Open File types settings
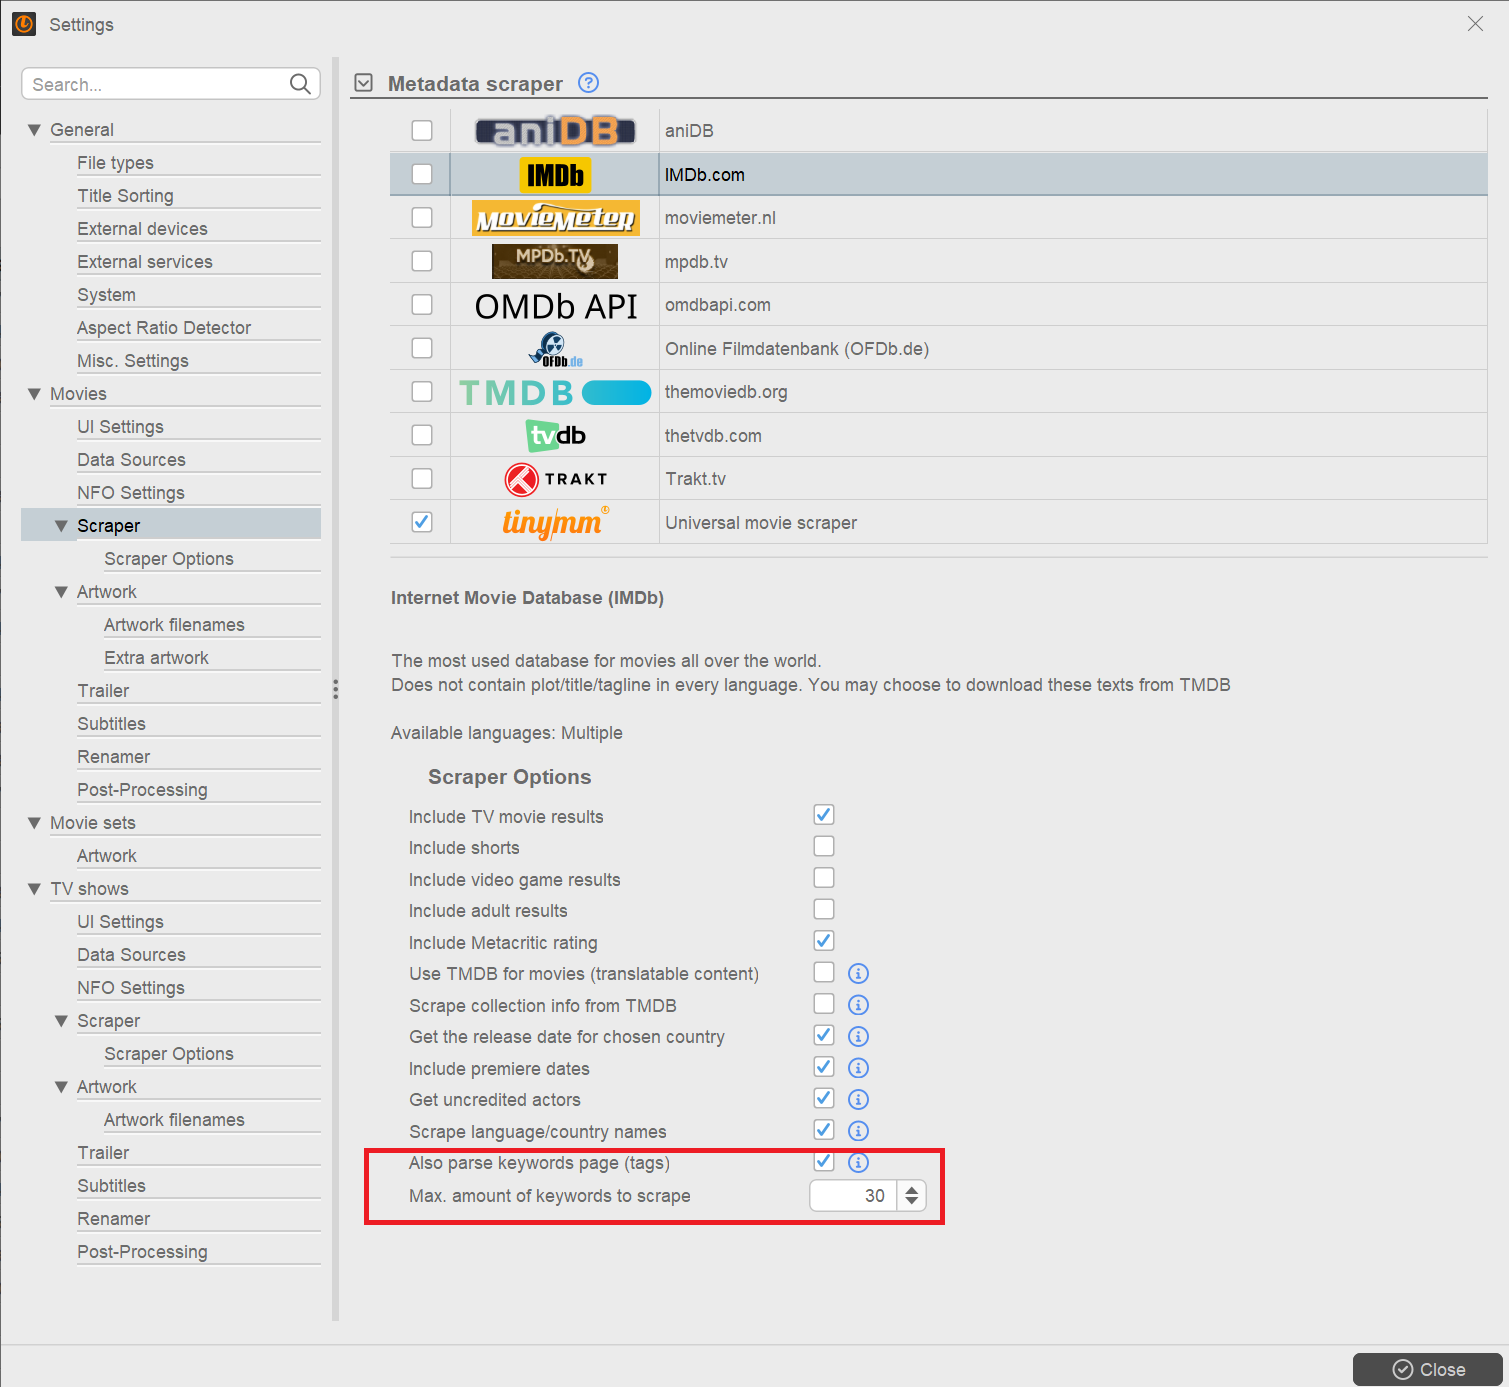Screen dimensions: 1509x1387 coord(116,163)
